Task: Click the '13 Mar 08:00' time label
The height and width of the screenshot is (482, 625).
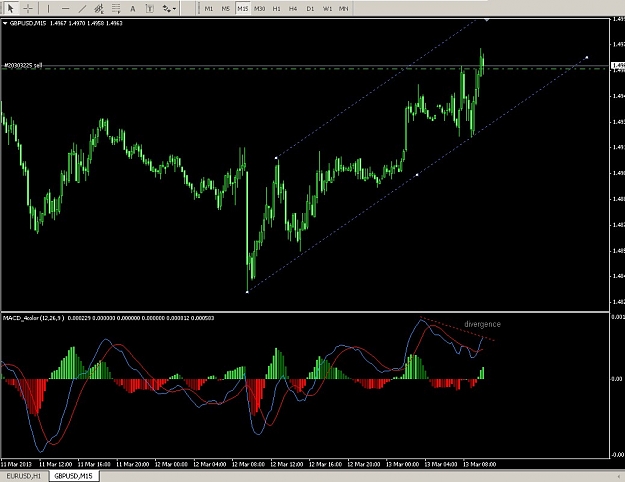Action: tap(480, 464)
